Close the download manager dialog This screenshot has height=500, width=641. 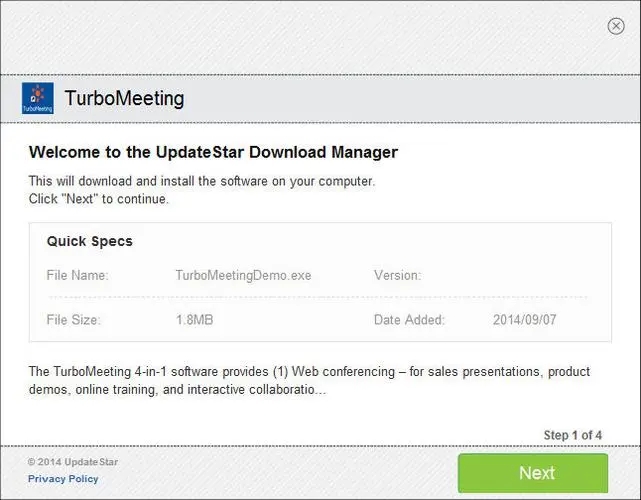616,26
